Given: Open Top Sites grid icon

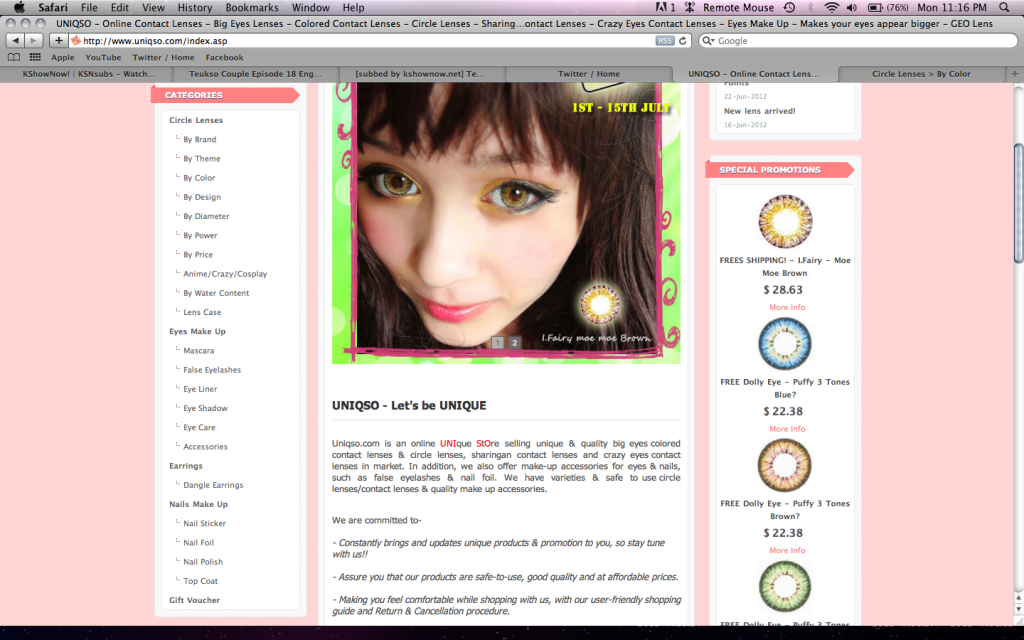Looking at the screenshot, I should coord(35,57).
